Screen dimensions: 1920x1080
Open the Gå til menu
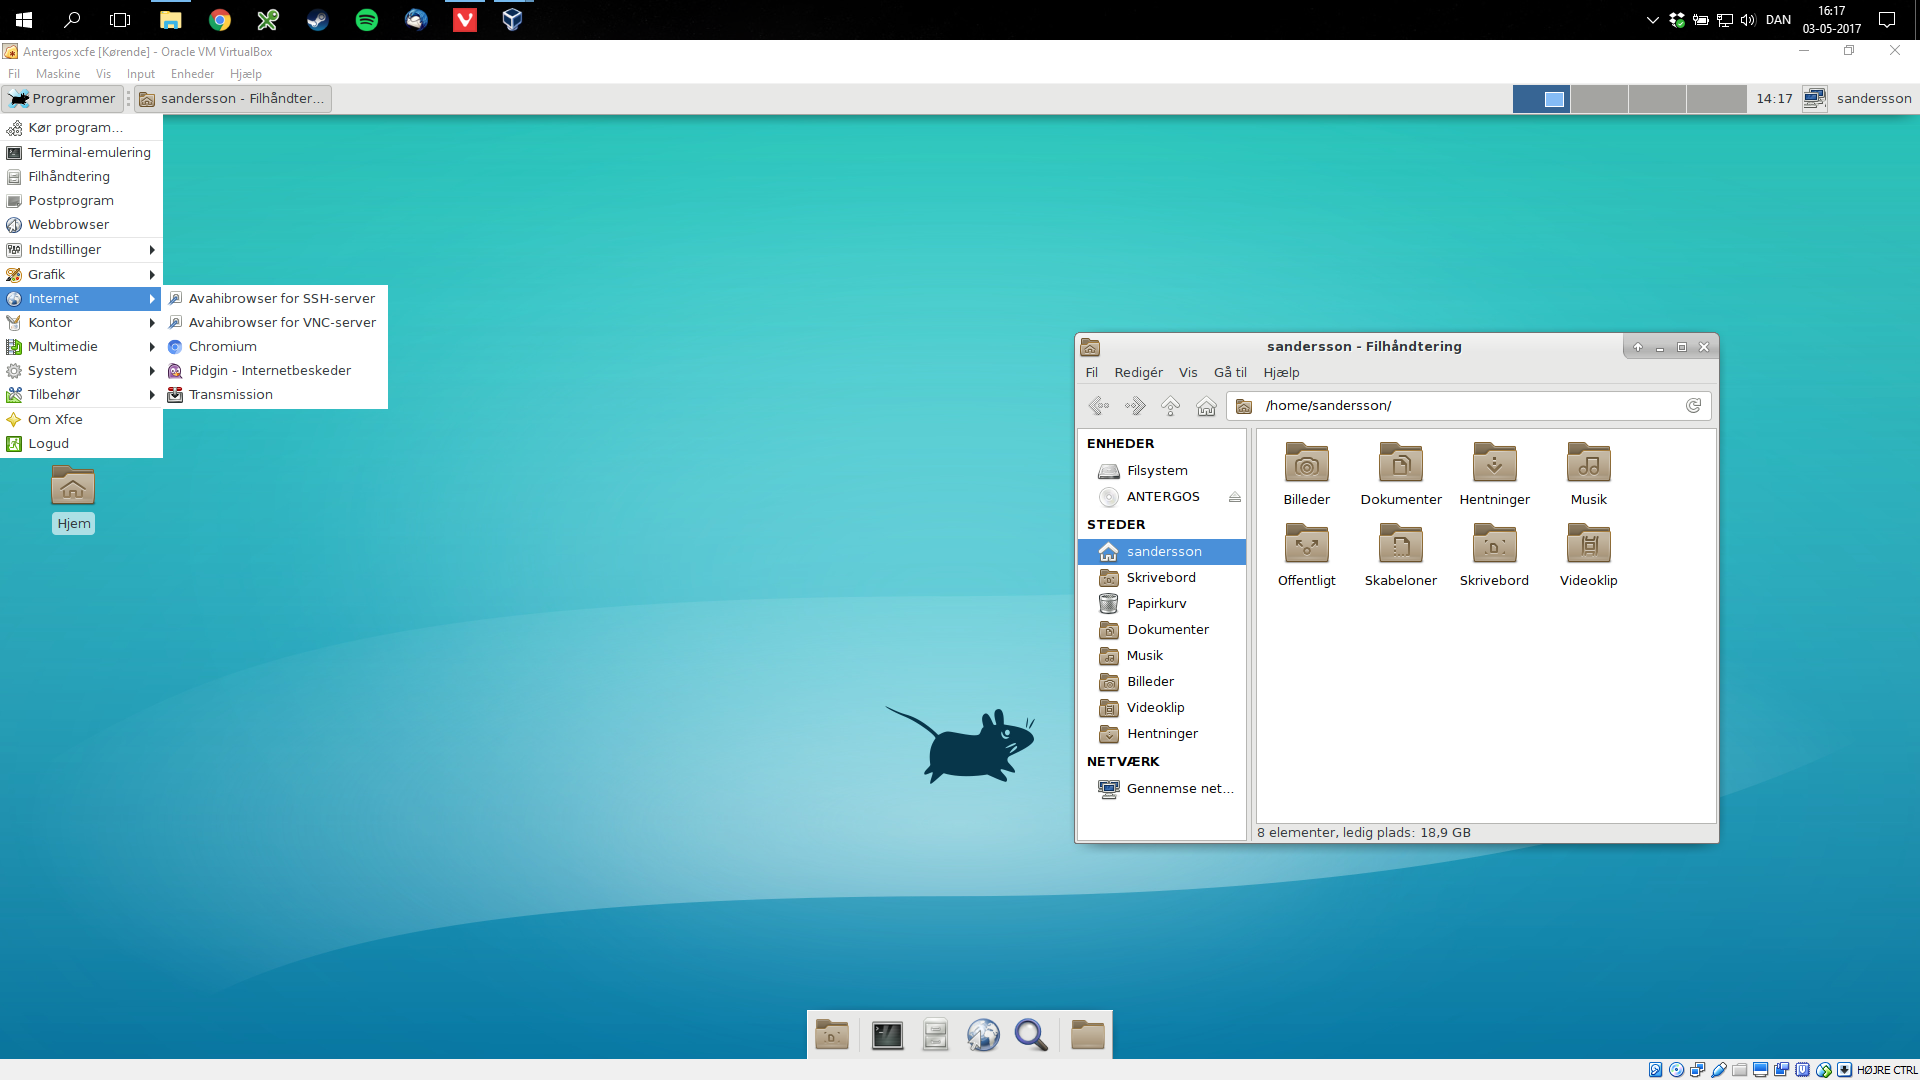[x=1230, y=373]
